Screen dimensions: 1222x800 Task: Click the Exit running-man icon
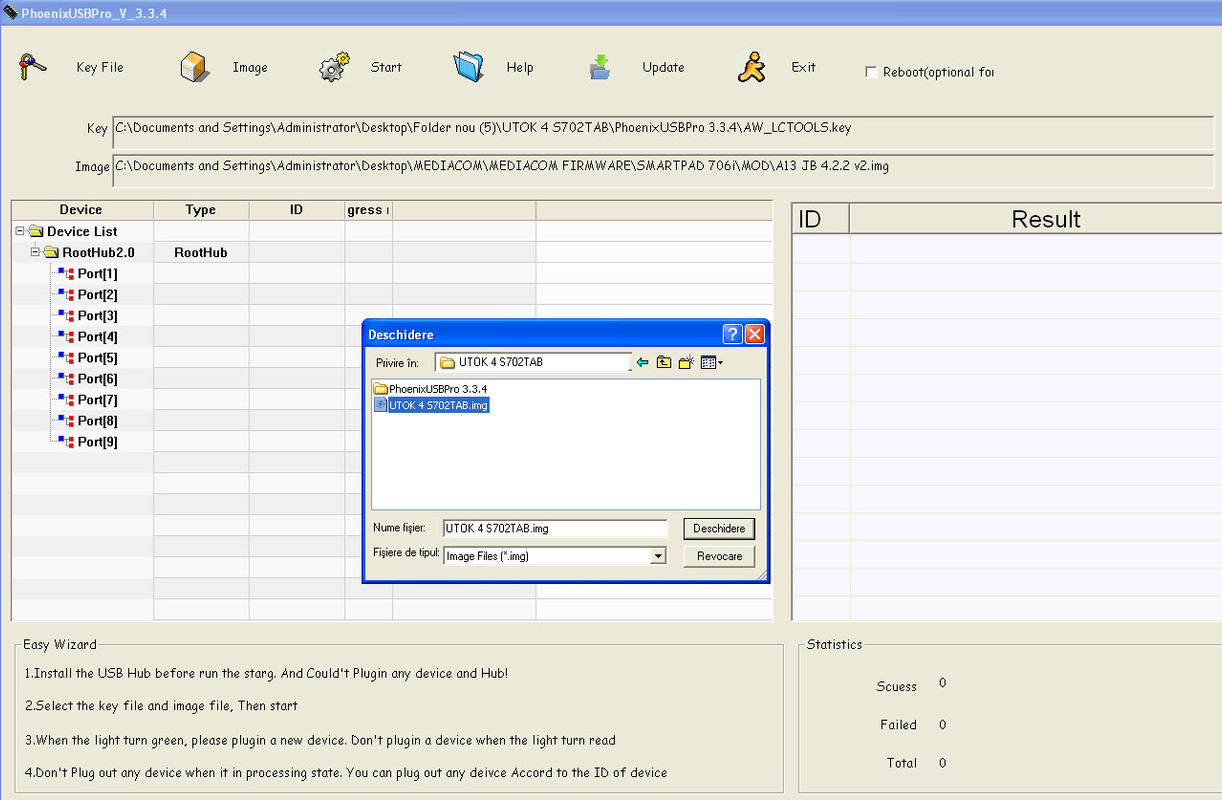tap(751, 67)
